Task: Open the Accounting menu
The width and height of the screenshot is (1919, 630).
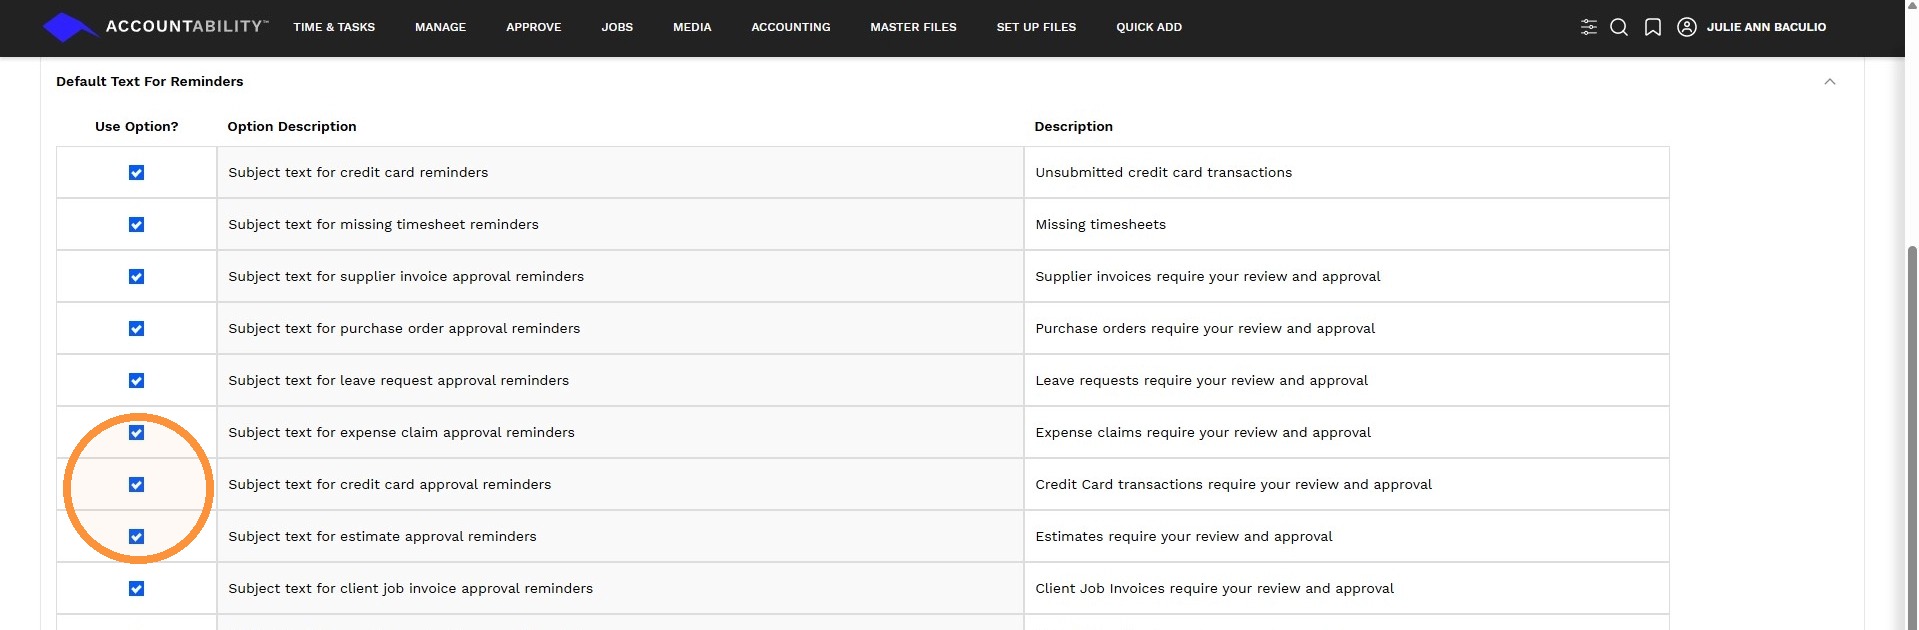Action: click(791, 27)
